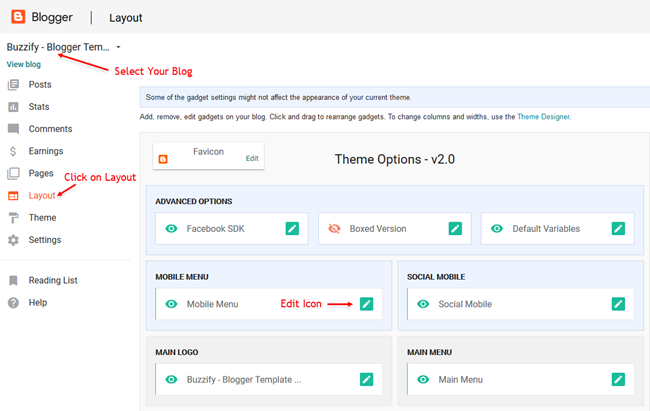Open the Theme Designer link
Screen dimensions: 650x411
point(543,117)
